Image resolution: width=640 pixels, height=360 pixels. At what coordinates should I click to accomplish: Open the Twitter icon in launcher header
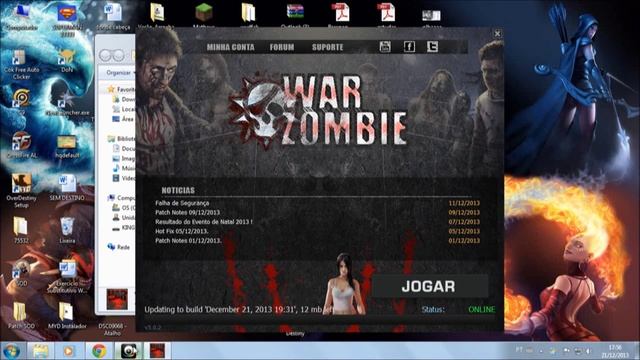point(433,47)
